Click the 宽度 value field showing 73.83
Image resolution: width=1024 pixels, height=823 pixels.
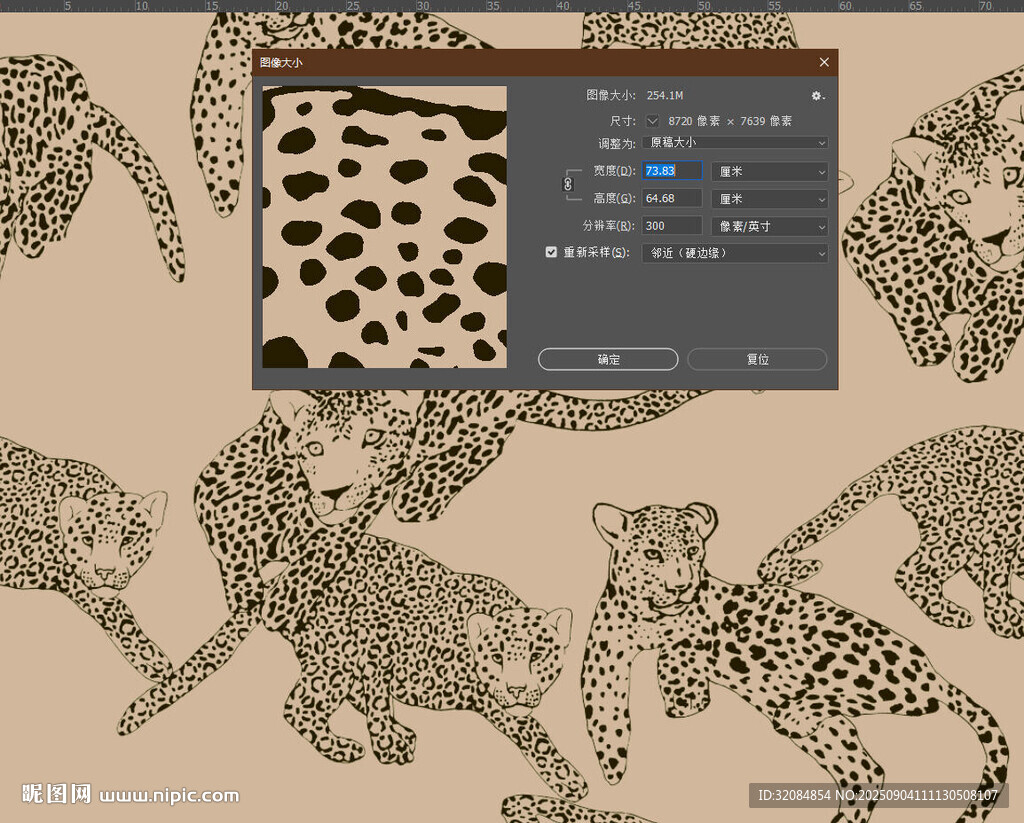[x=671, y=171]
